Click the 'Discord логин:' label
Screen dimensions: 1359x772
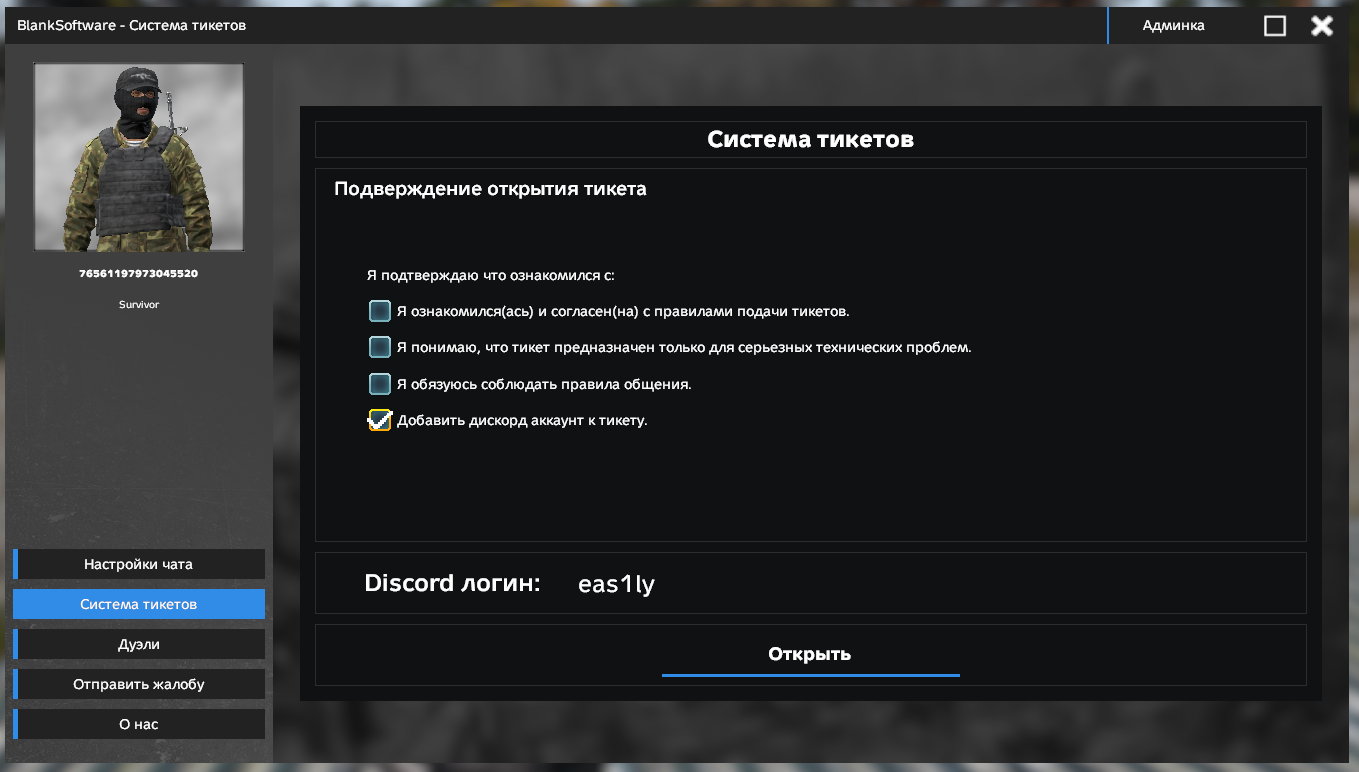(452, 583)
